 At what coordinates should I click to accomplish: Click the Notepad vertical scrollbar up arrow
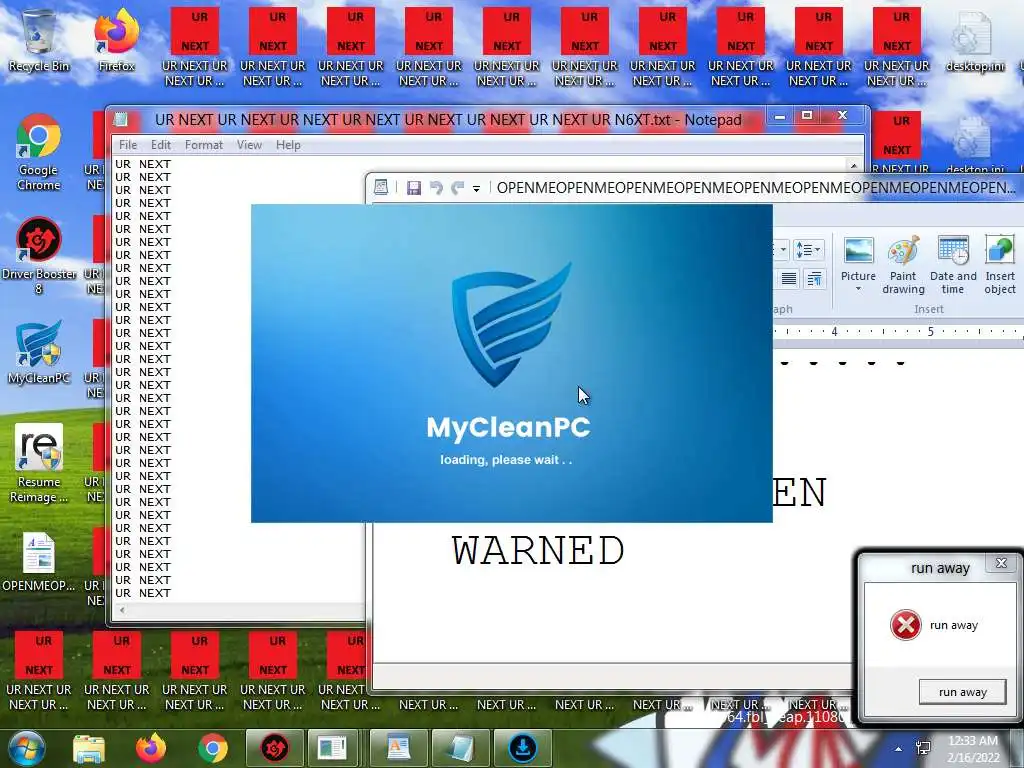(854, 165)
